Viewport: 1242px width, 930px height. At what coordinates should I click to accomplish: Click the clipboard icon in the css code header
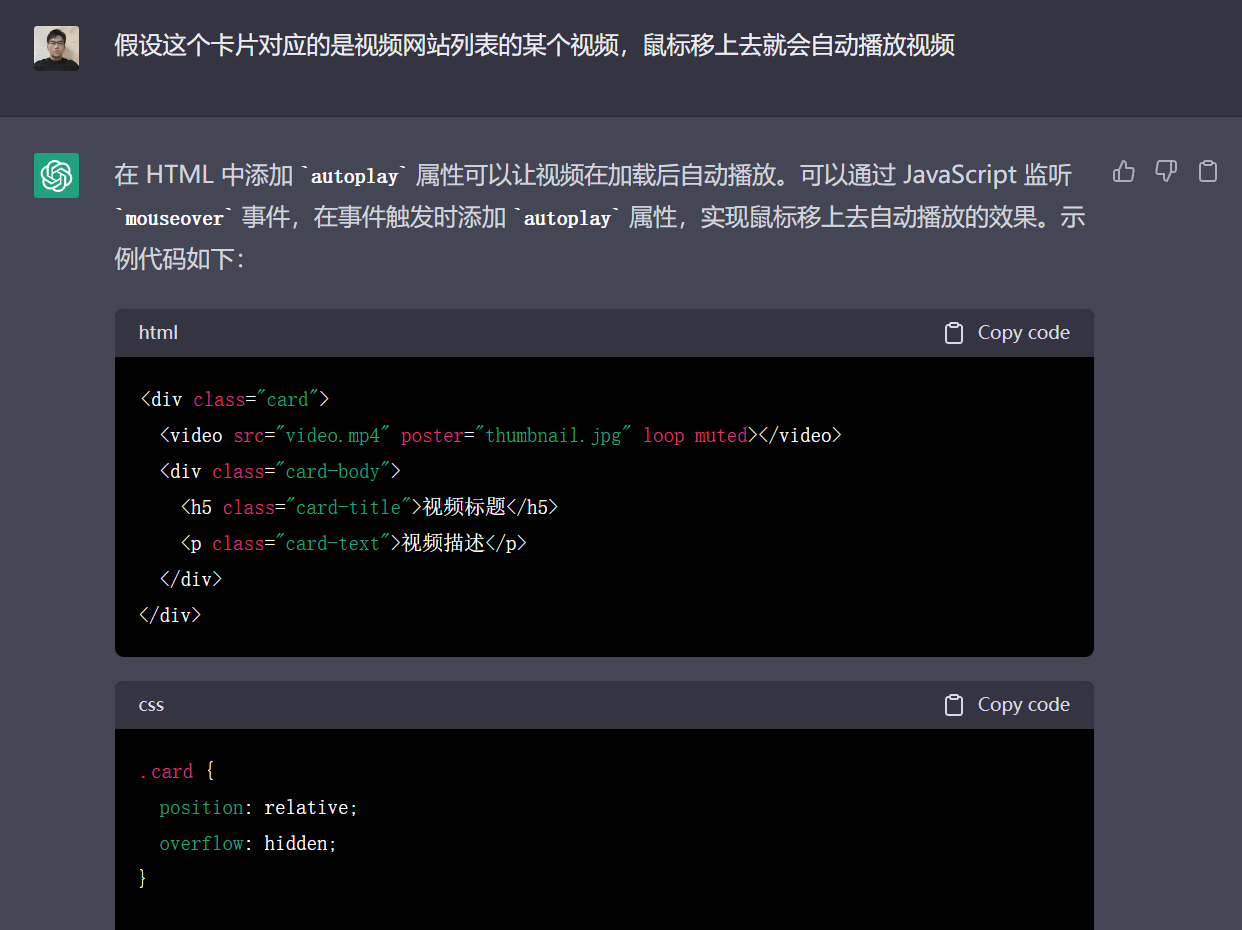click(x=954, y=705)
